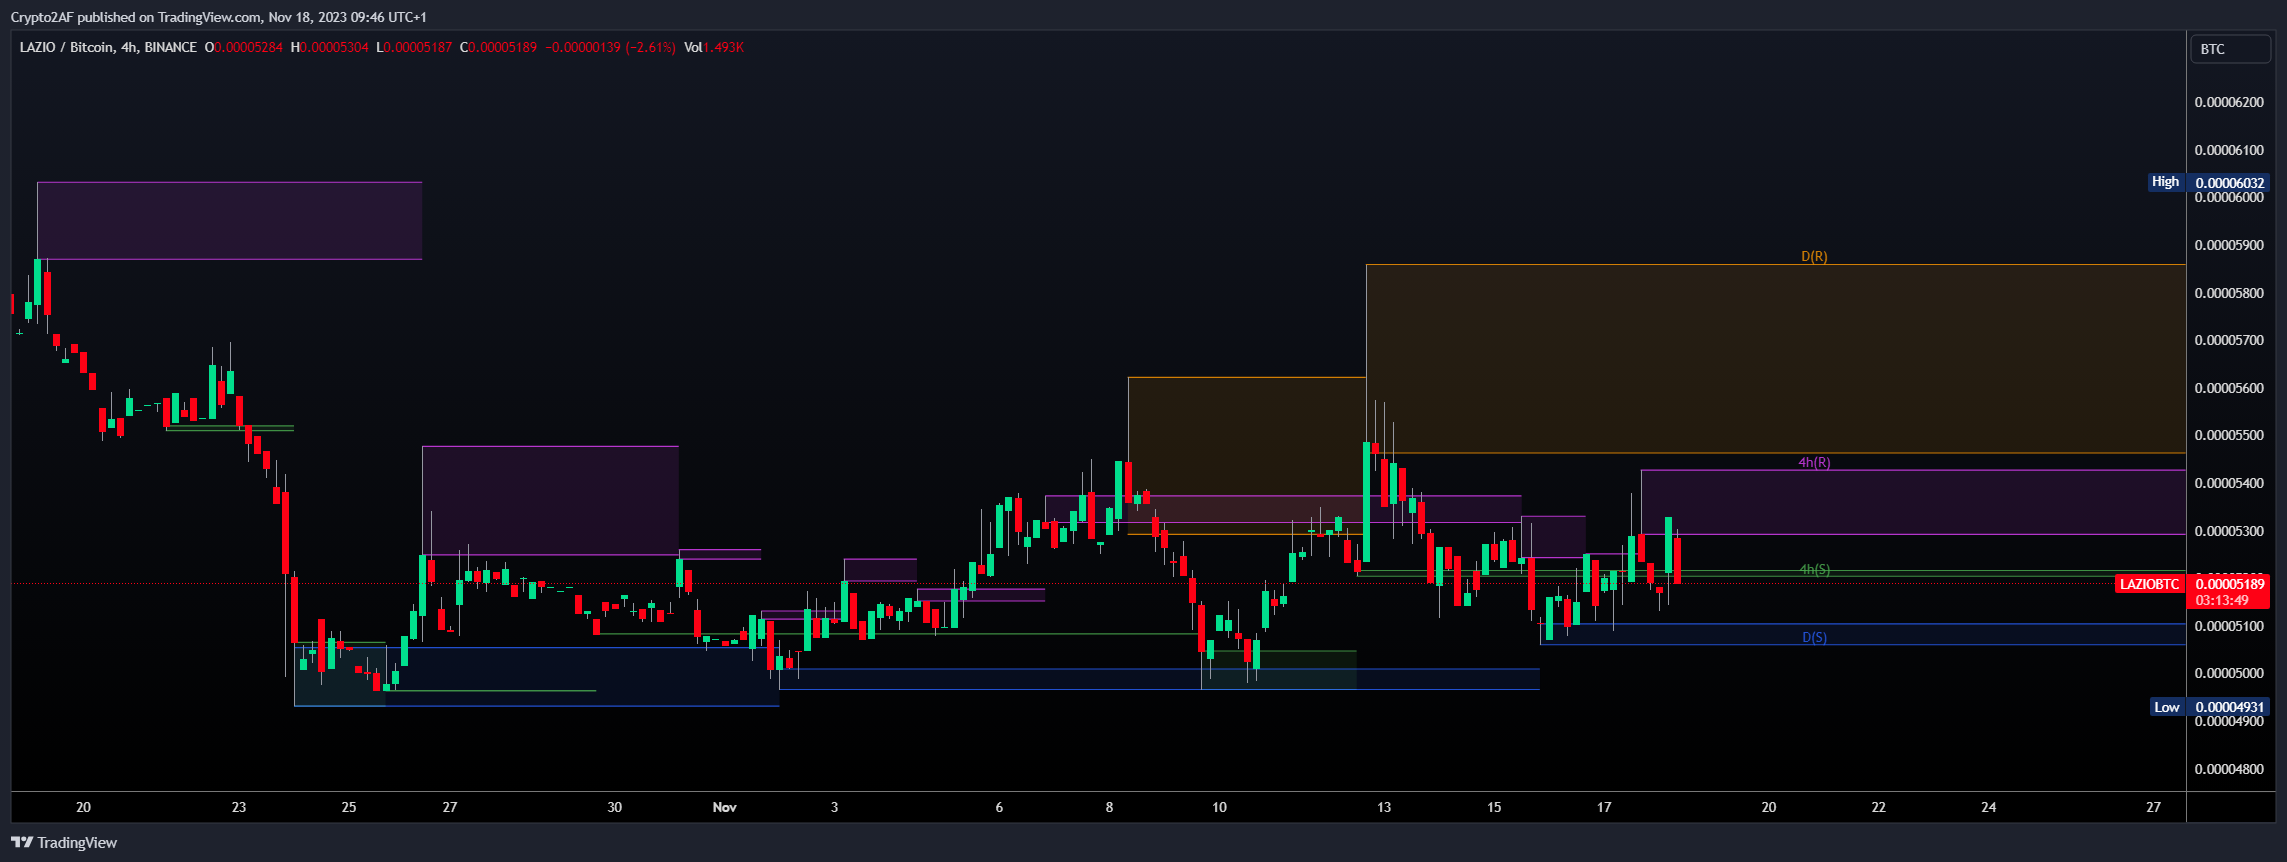
Task: Click the Nov label on the time axis
Action: click(724, 807)
